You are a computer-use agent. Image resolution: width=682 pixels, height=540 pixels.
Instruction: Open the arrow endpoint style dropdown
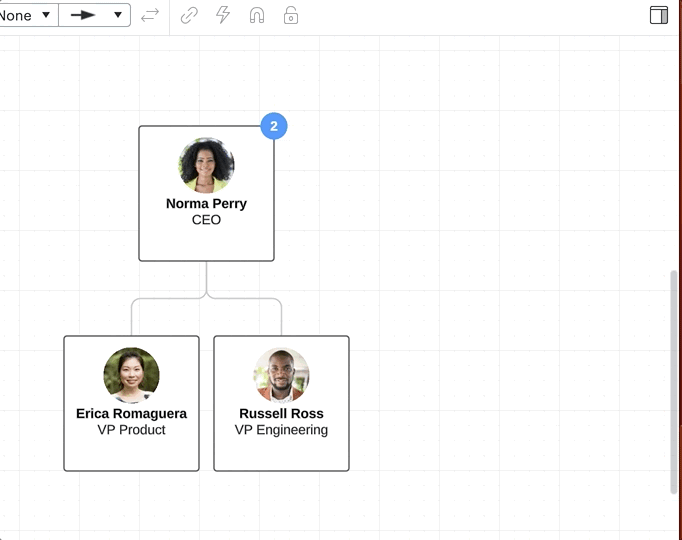(95, 15)
